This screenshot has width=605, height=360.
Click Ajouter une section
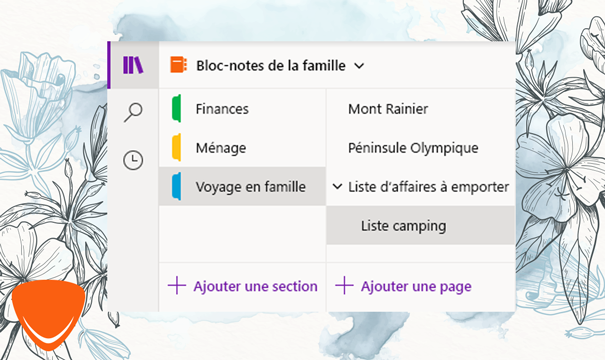click(255, 286)
